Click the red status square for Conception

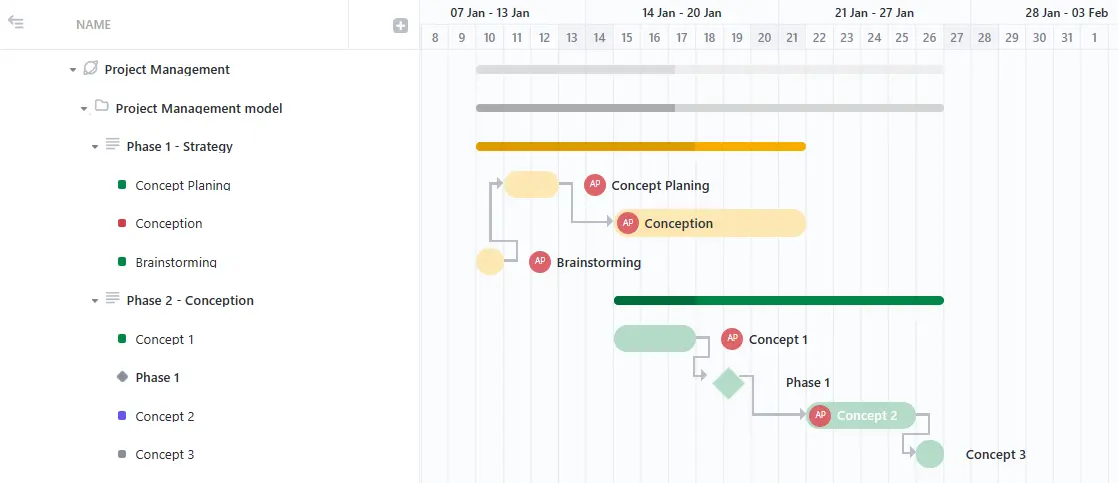pyautogui.click(x=122, y=223)
